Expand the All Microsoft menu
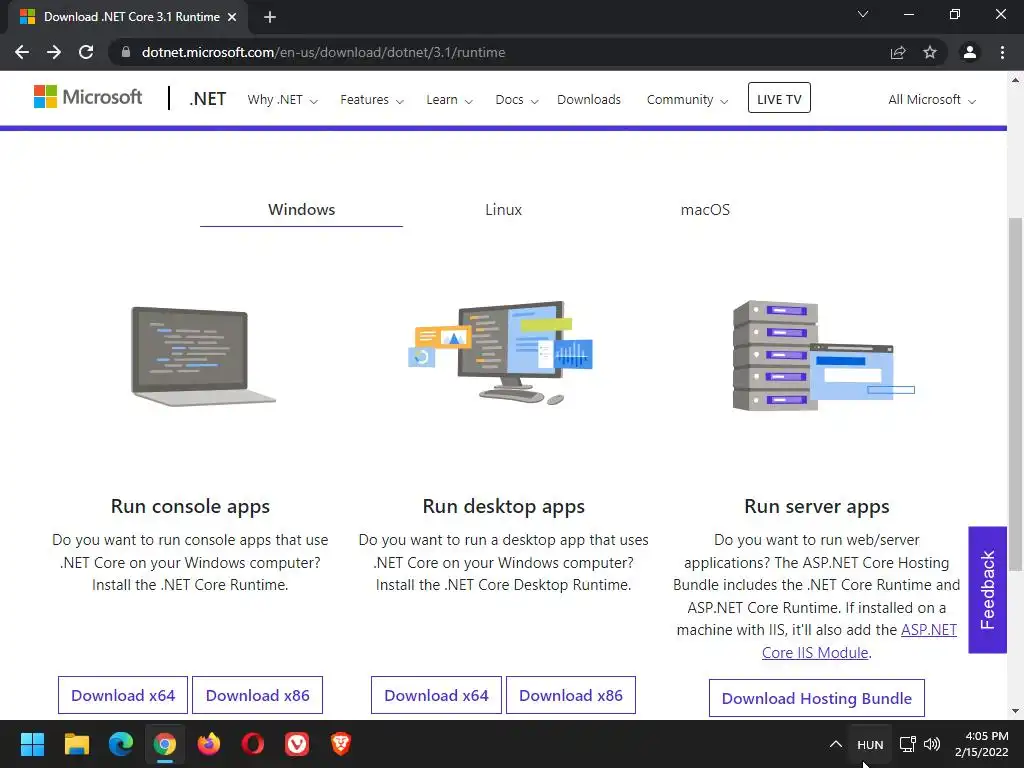 coord(932,100)
